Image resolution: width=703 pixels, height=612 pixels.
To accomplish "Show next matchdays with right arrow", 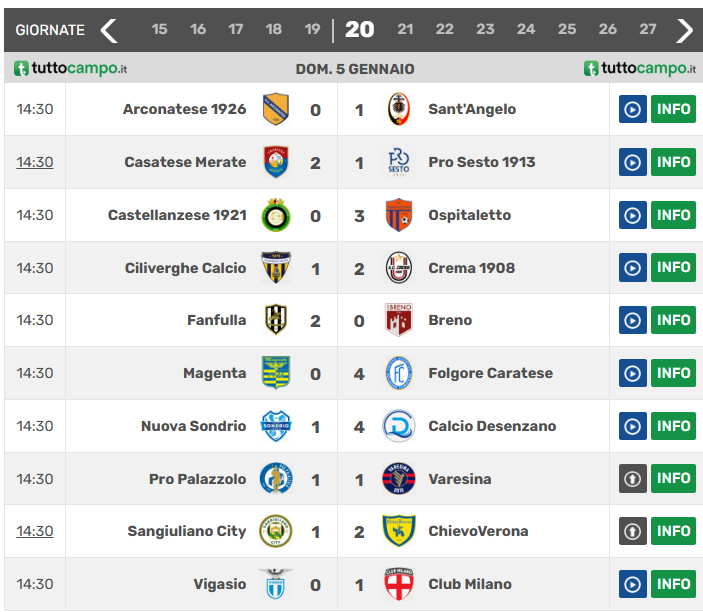I will pos(684,30).
